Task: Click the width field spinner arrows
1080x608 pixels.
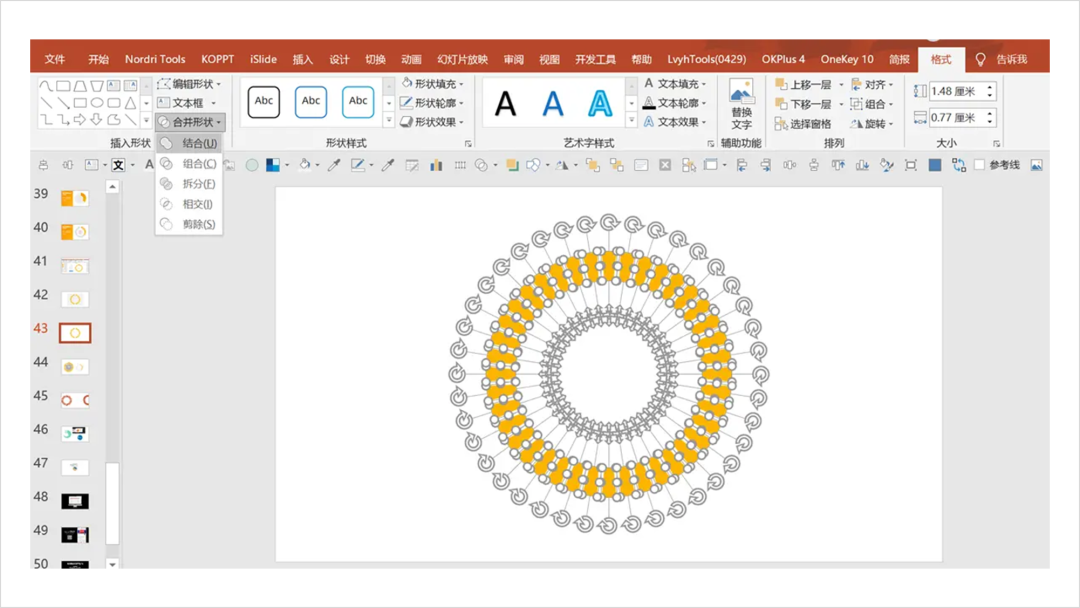Action: 990,118
